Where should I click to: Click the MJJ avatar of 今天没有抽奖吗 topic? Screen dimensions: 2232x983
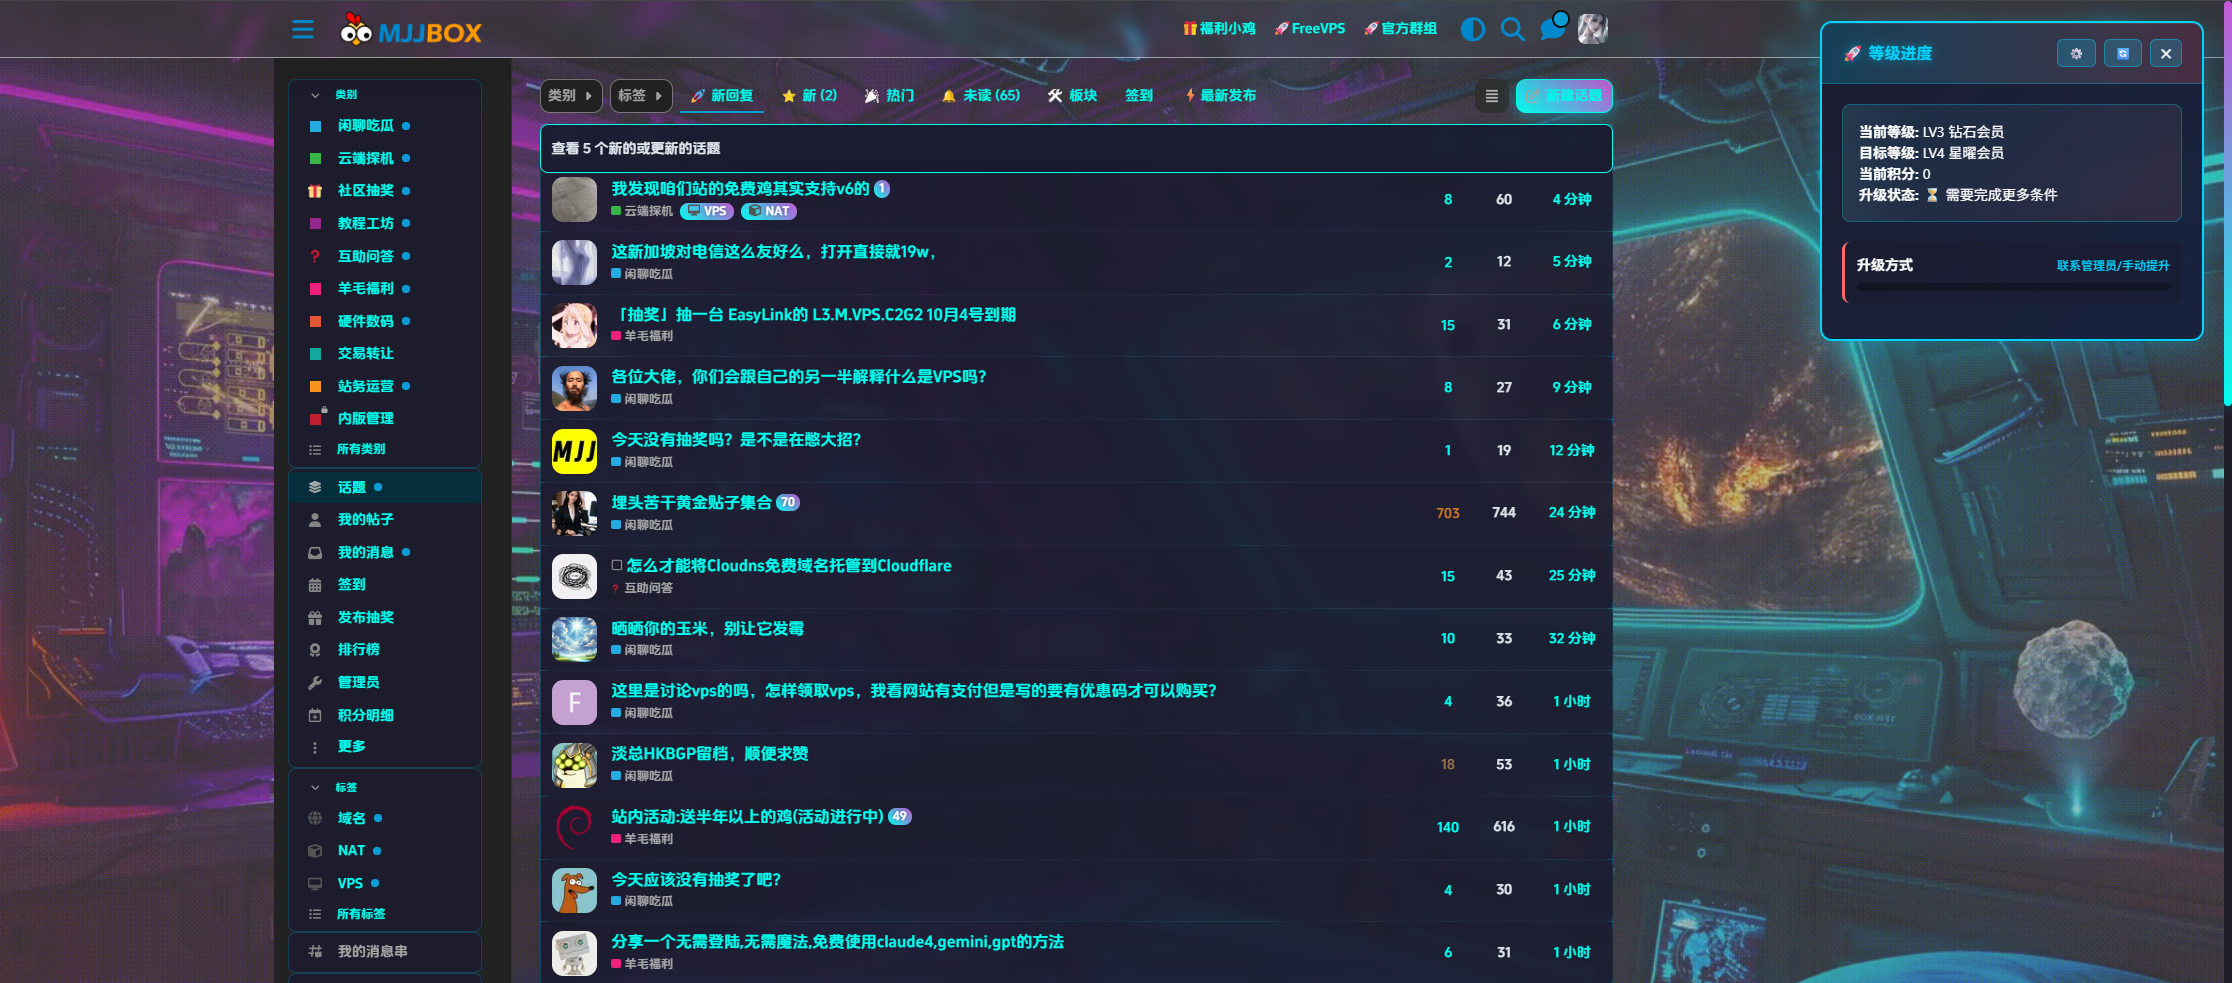574,451
